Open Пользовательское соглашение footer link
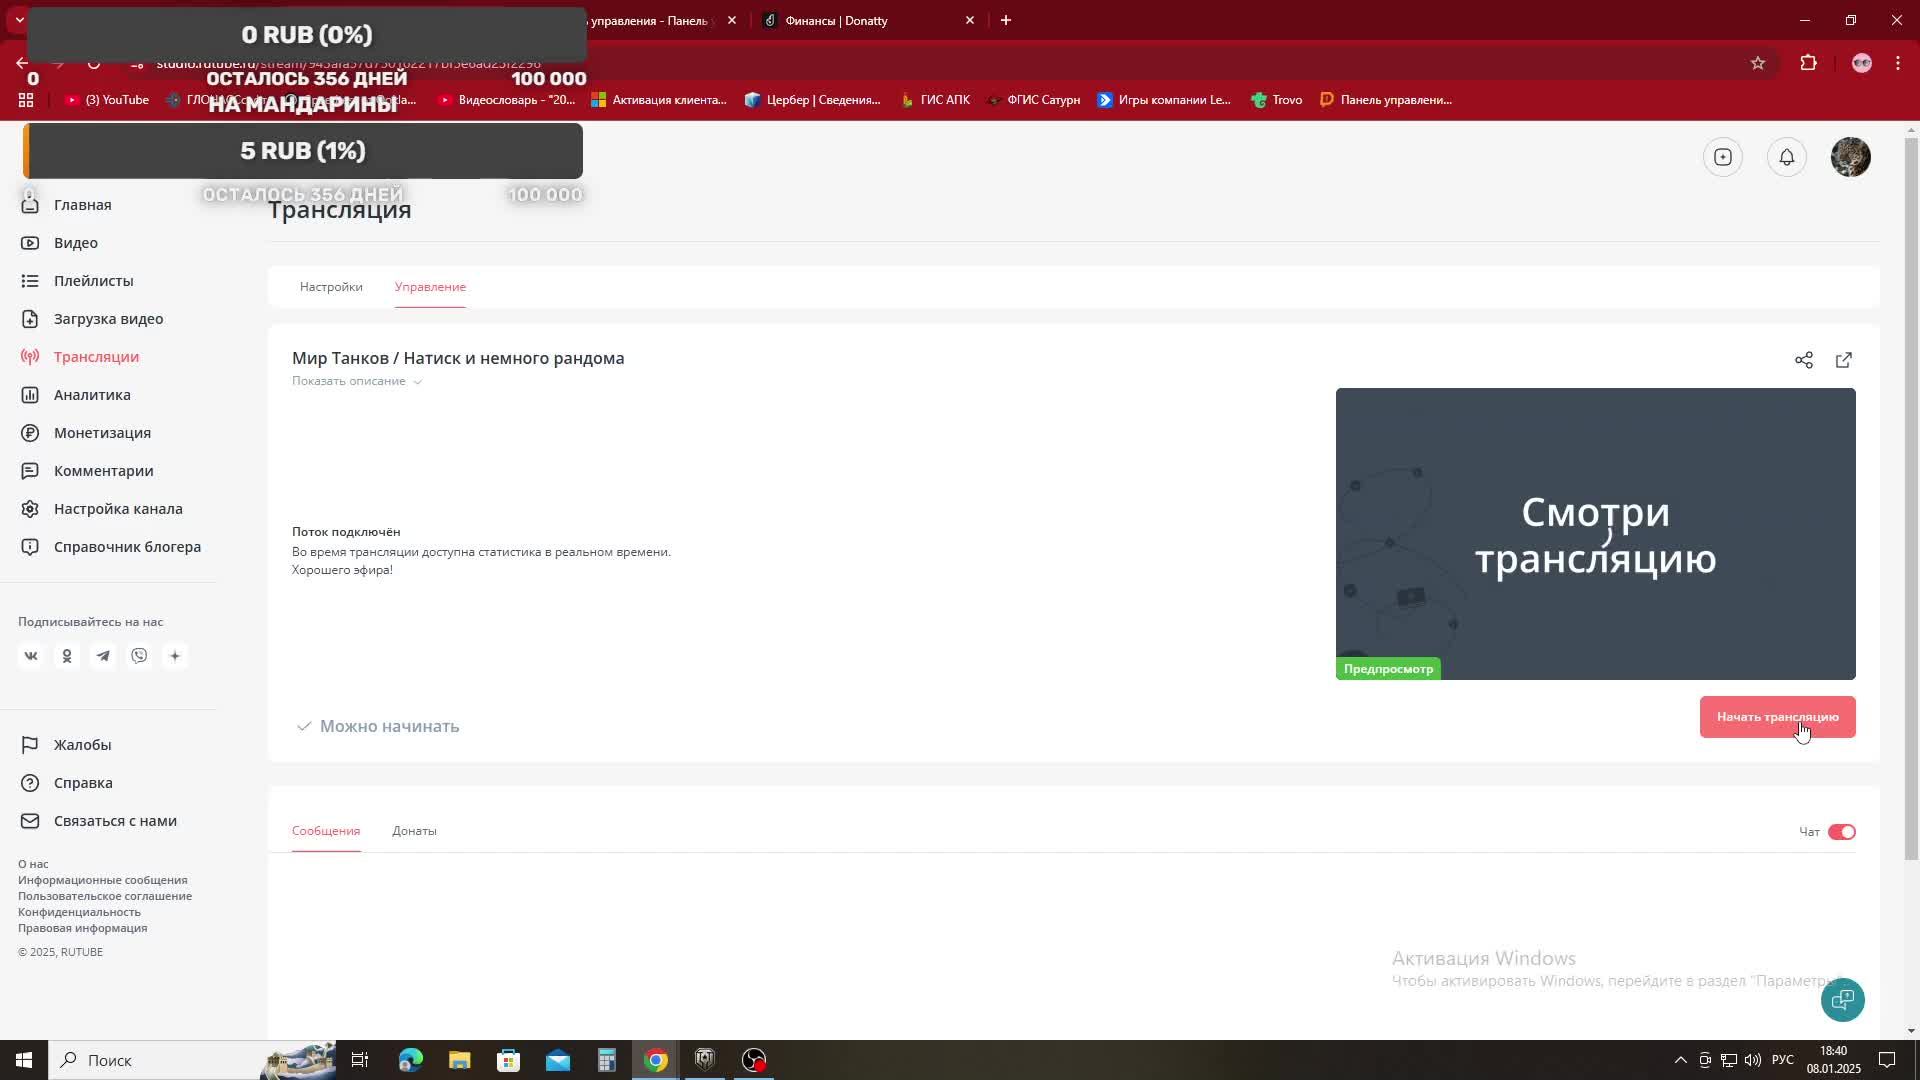The height and width of the screenshot is (1080, 1920). coord(105,896)
